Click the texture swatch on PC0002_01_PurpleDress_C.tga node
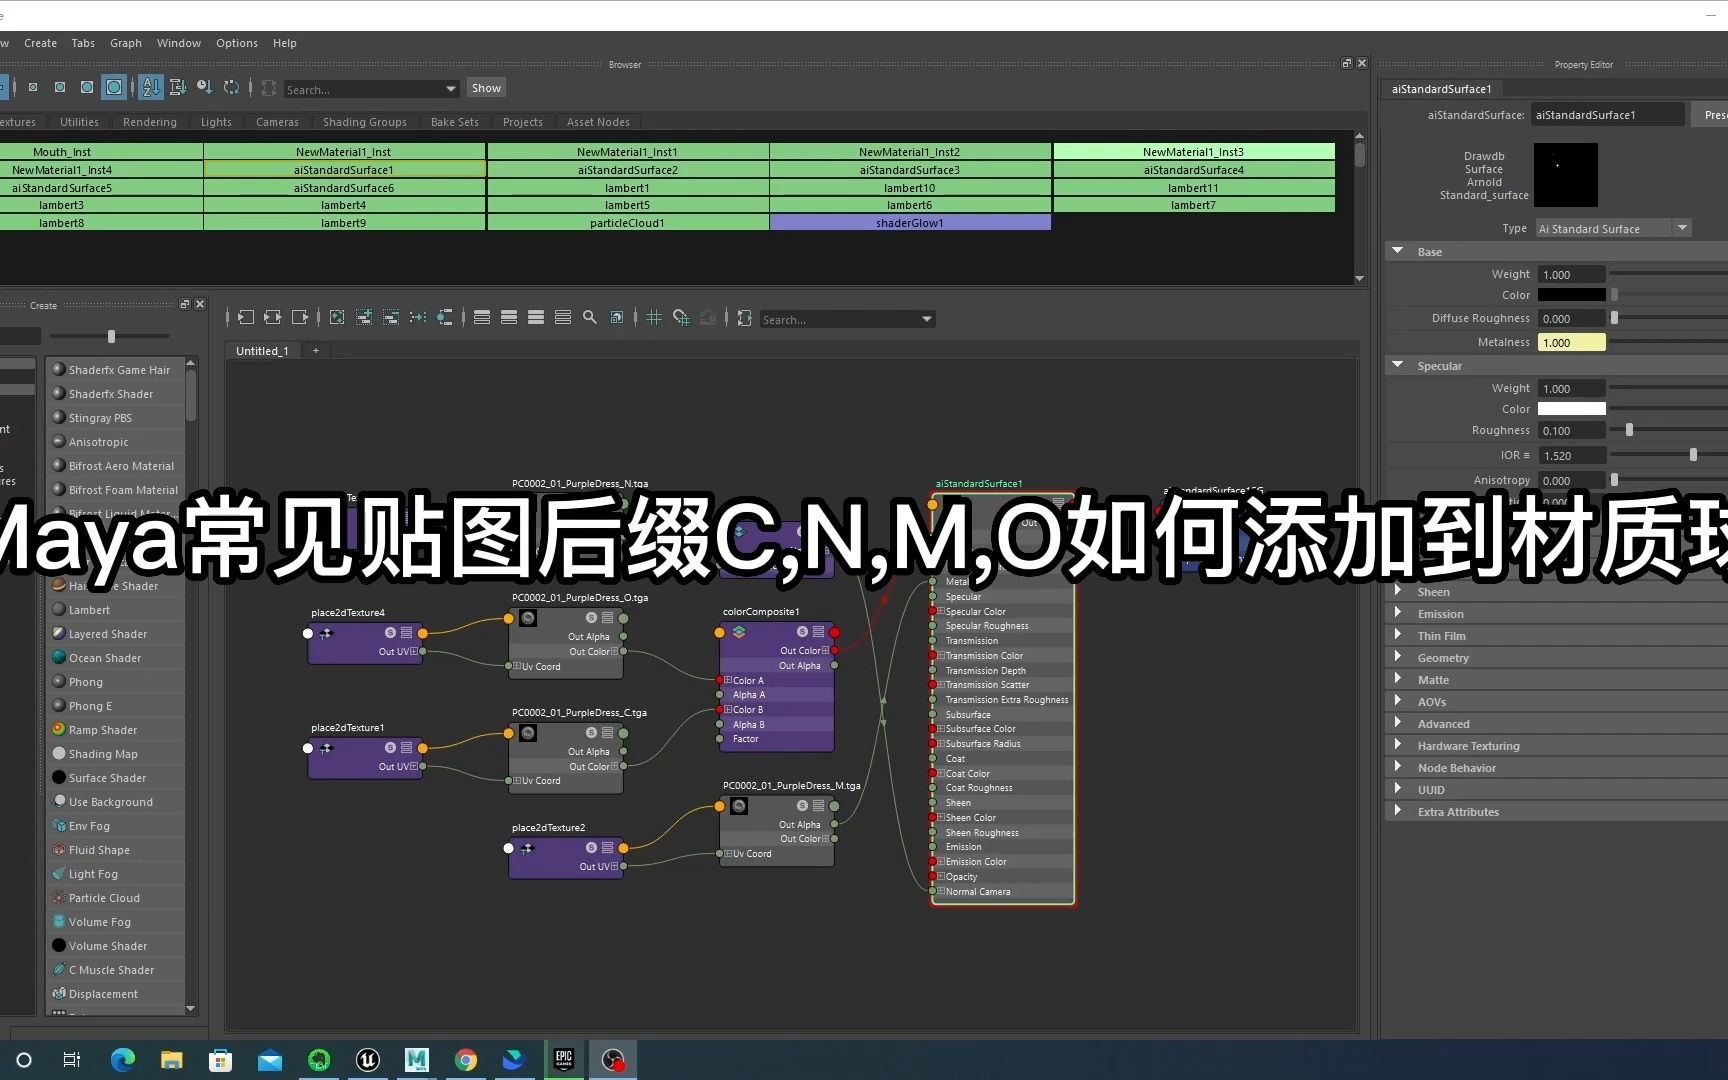 tap(528, 733)
